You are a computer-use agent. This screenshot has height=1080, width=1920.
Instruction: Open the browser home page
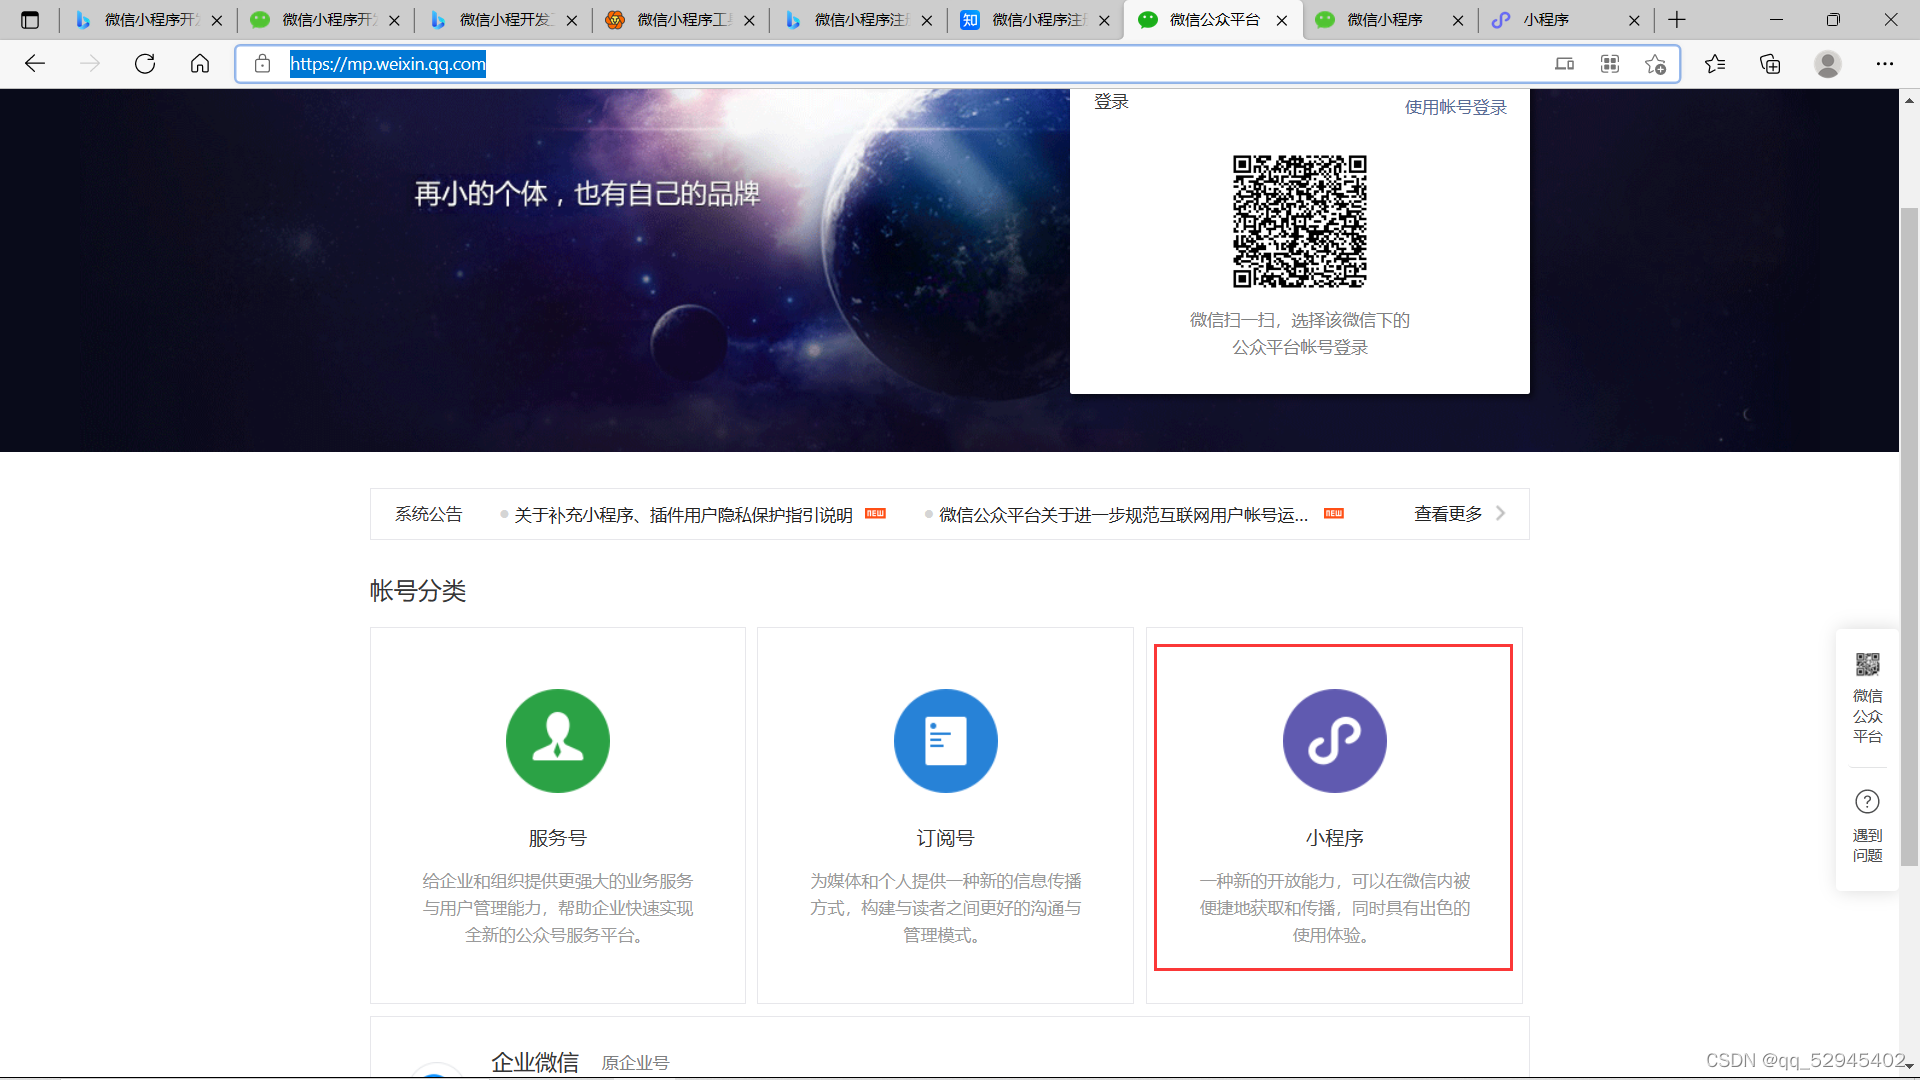pos(200,64)
